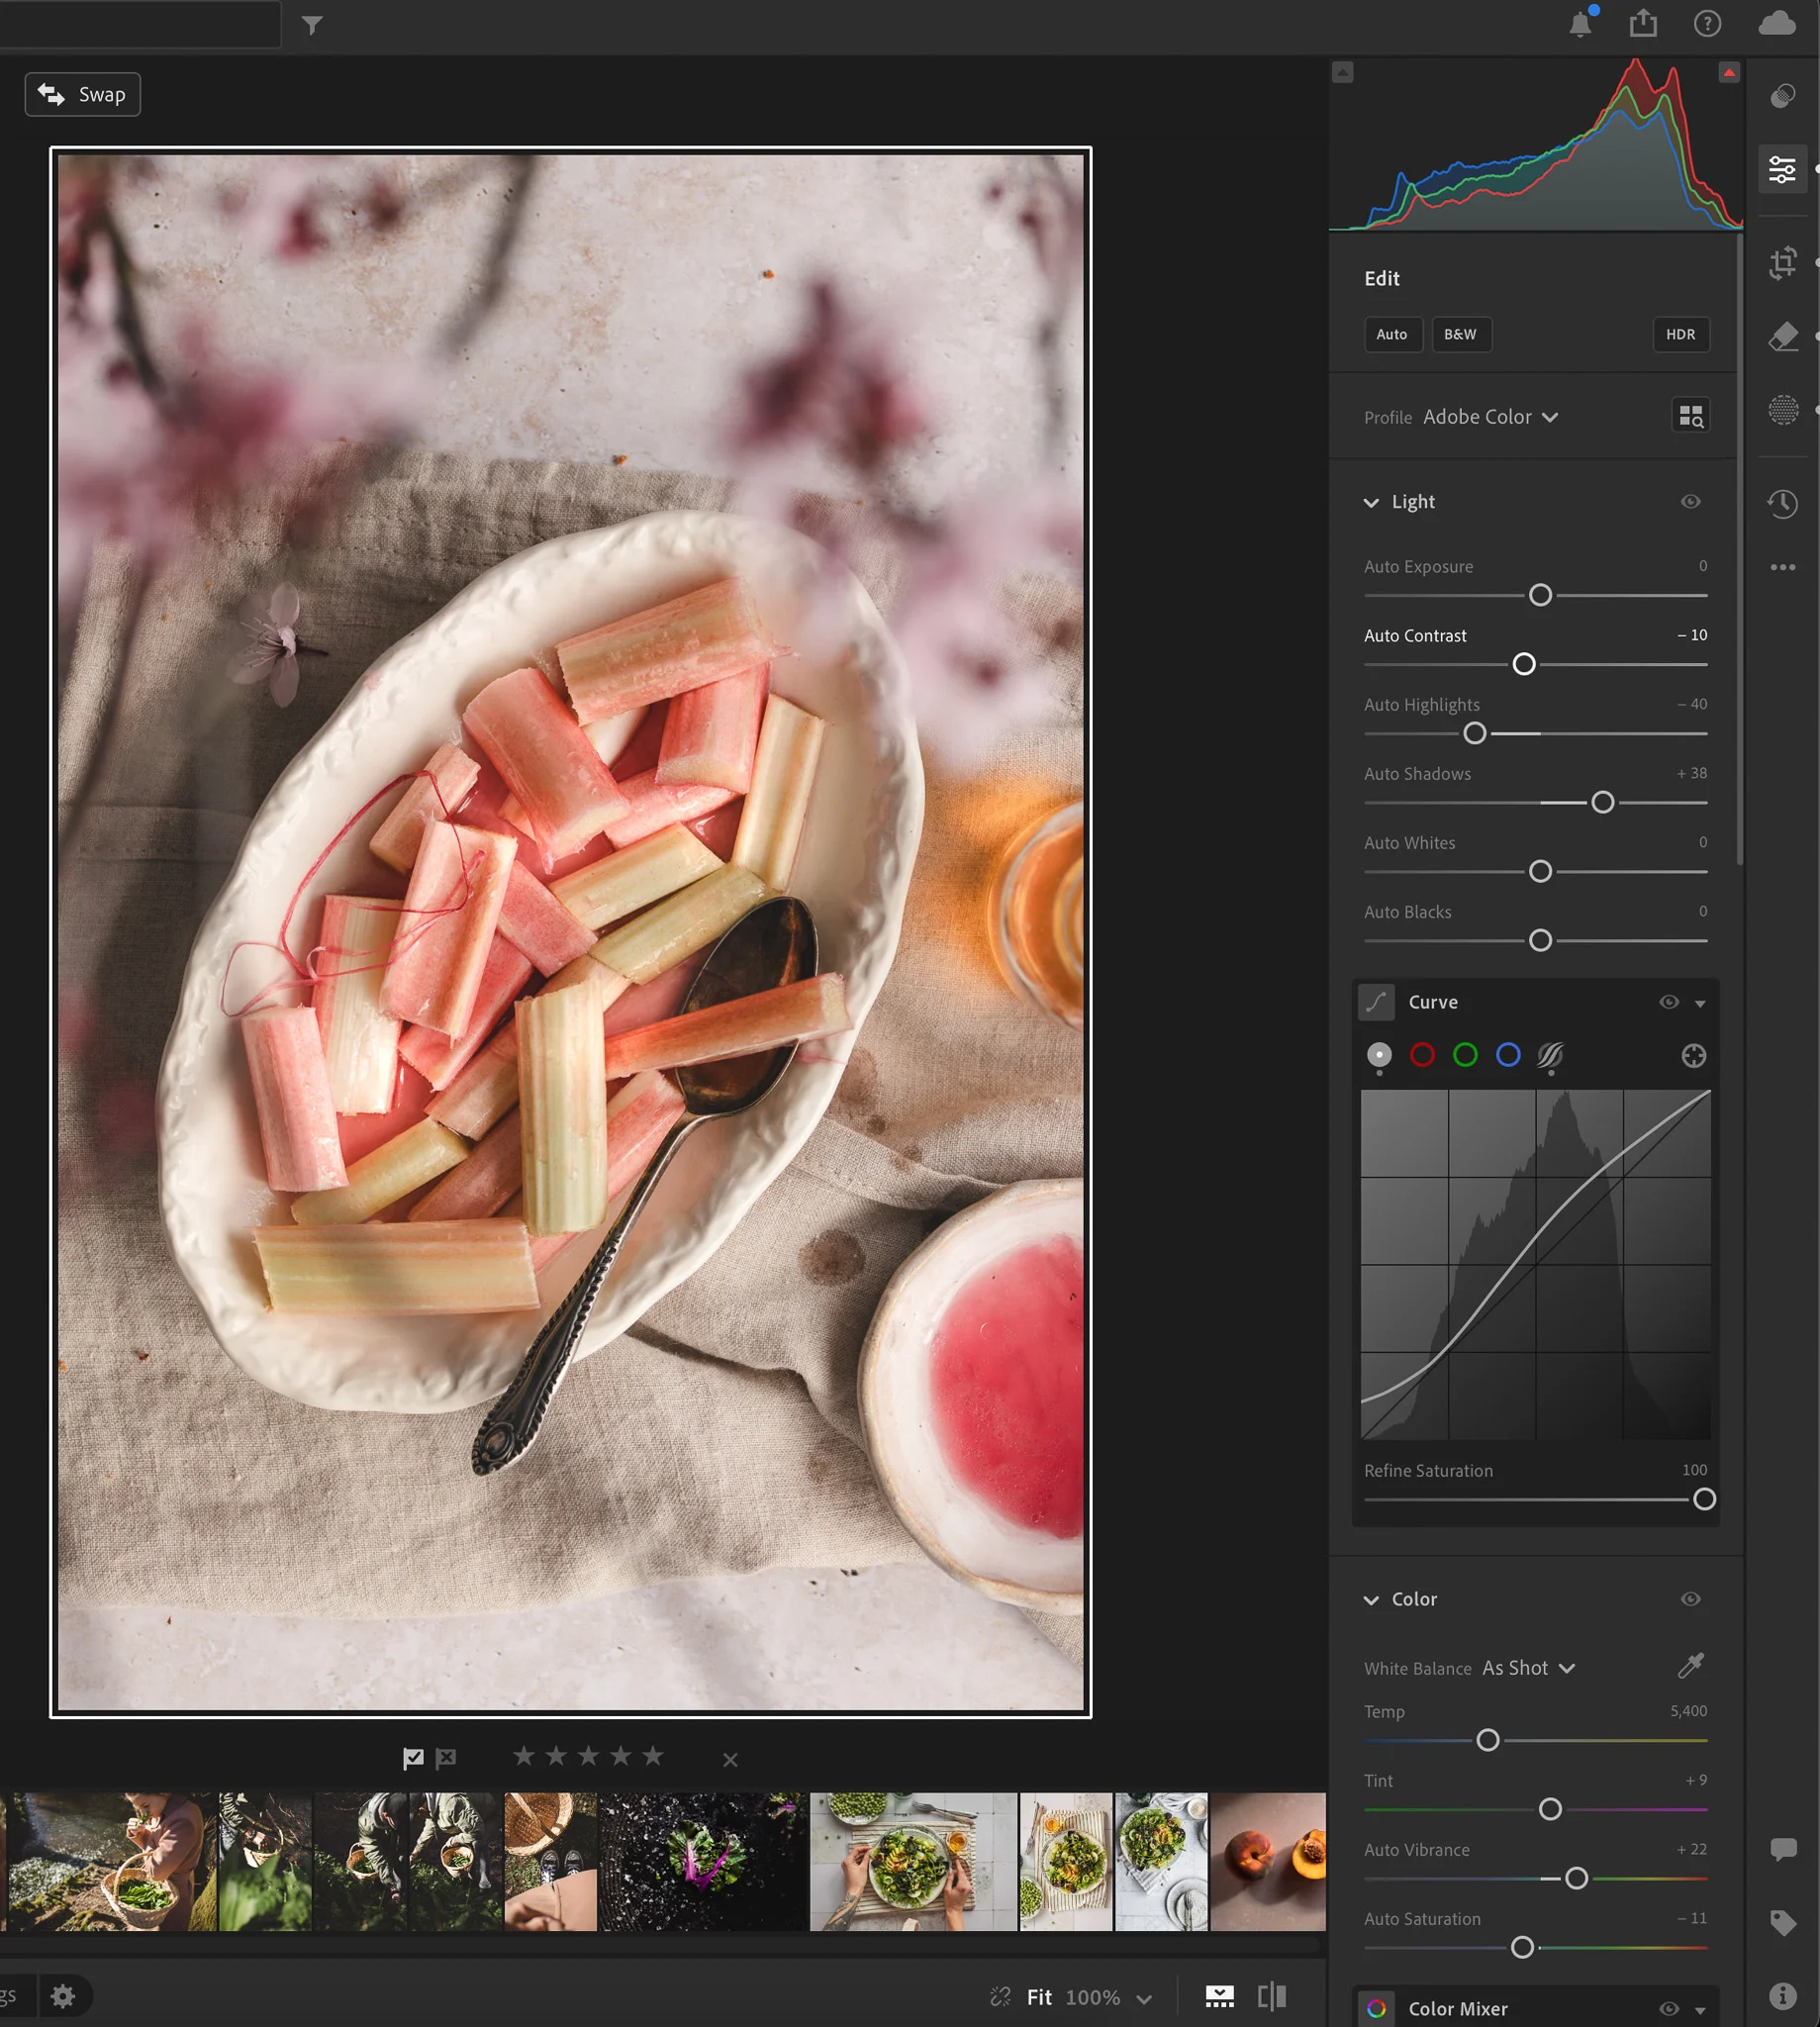This screenshot has height=2027, width=1820.
Task: Open the Versions history panel
Action: pyautogui.click(x=1782, y=503)
